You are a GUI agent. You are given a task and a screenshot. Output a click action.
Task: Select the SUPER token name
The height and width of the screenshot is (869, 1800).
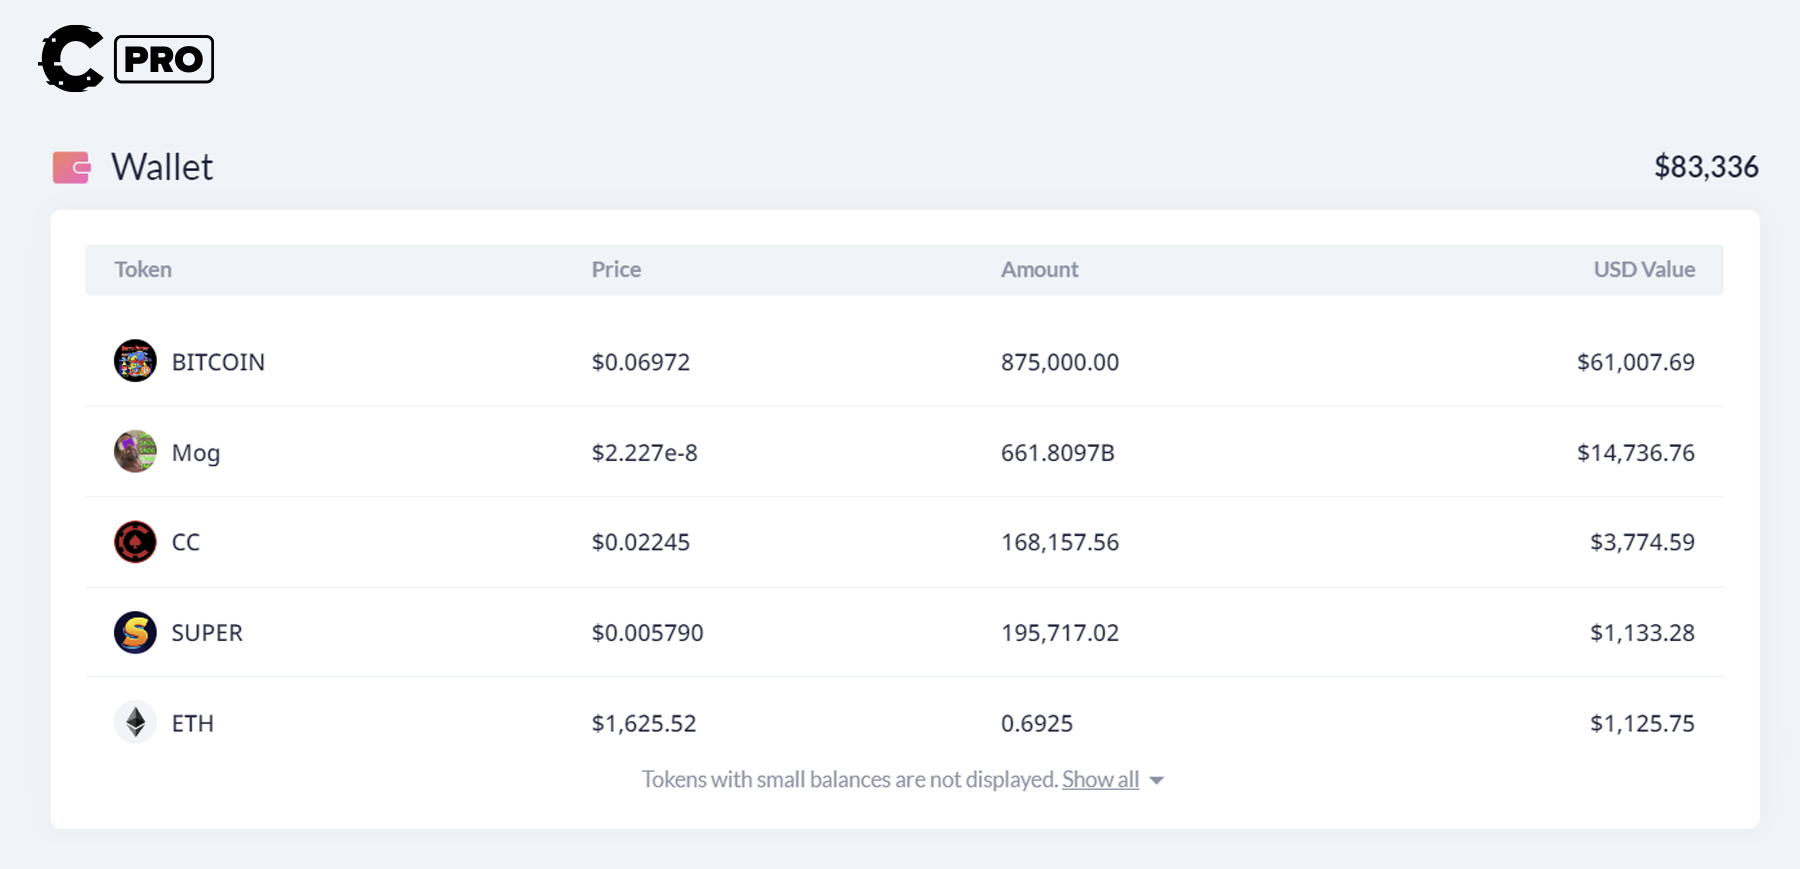[x=207, y=633]
